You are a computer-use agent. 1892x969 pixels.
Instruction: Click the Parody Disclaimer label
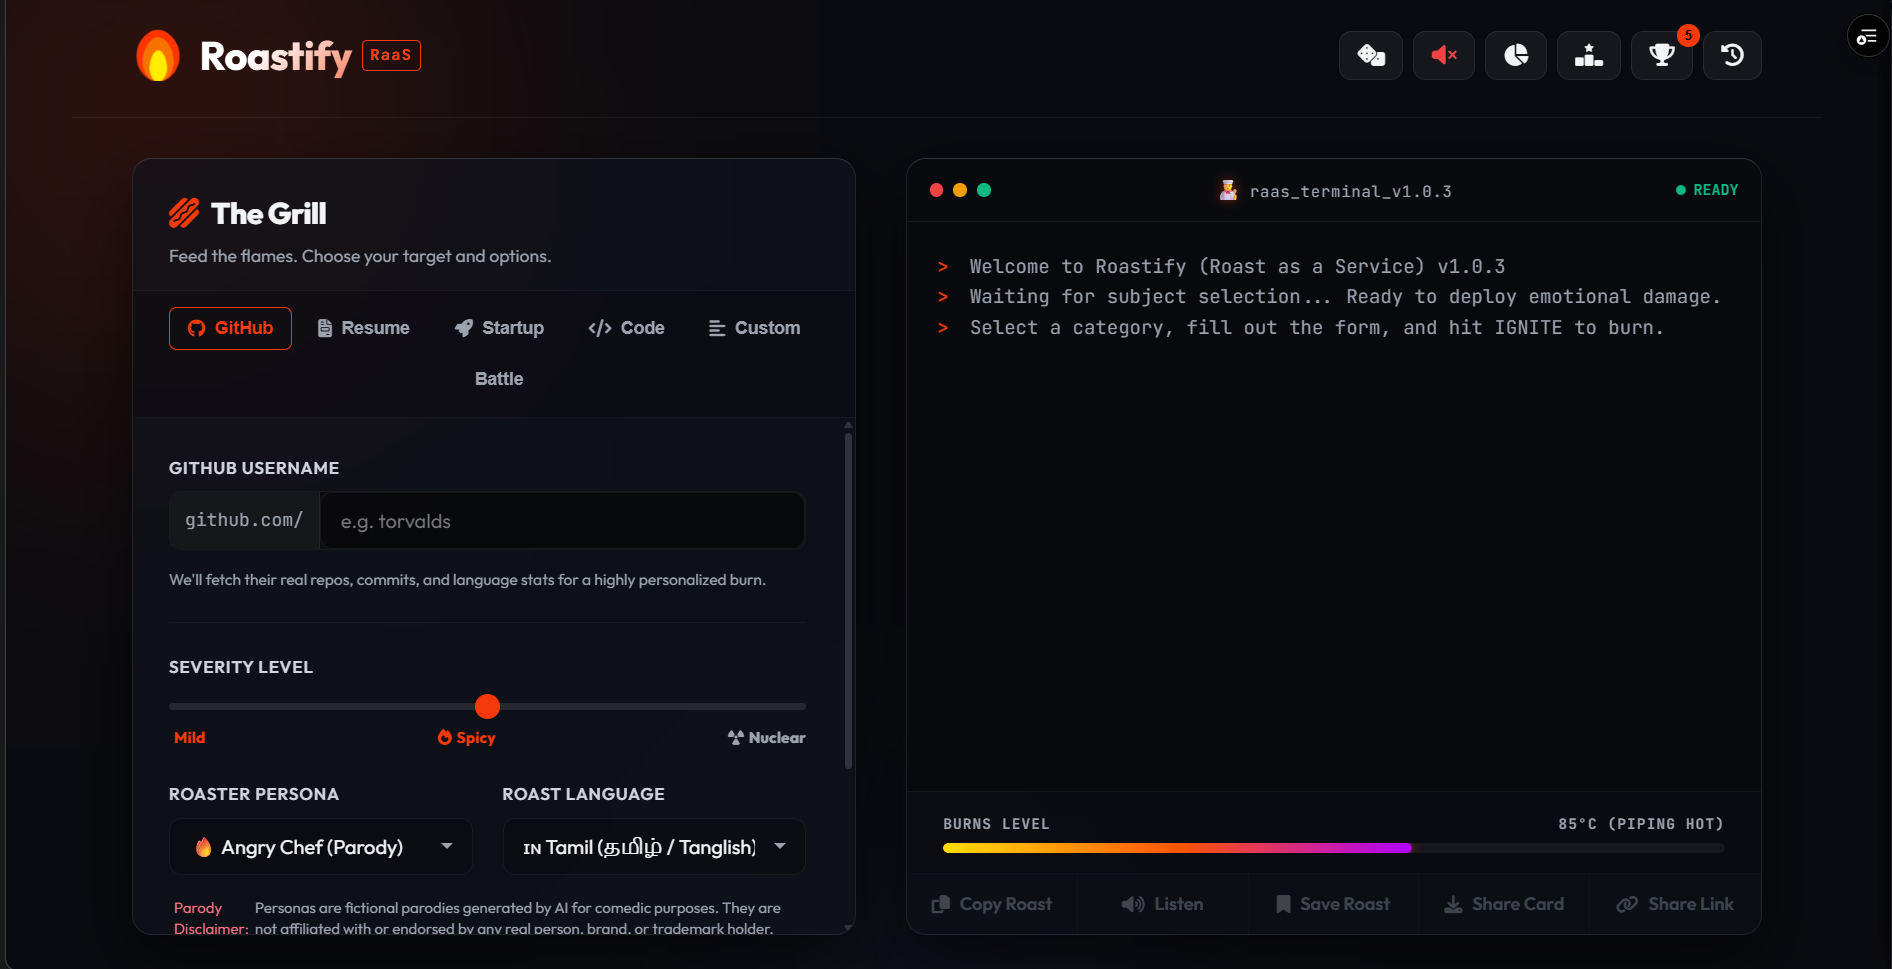pyautogui.click(x=210, y=918)
